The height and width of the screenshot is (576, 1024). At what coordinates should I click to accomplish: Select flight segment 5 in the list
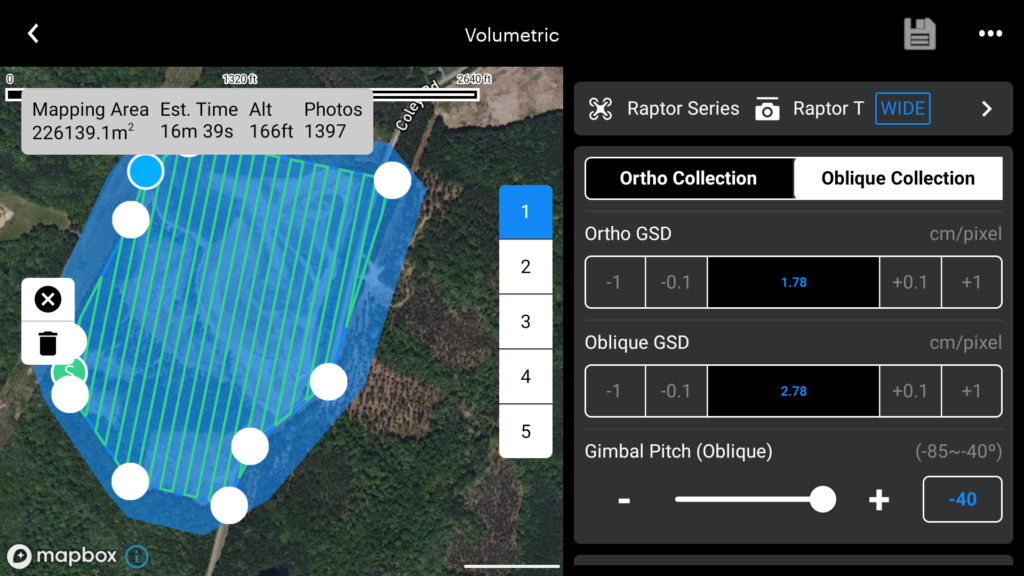click(x=525, y=431)
